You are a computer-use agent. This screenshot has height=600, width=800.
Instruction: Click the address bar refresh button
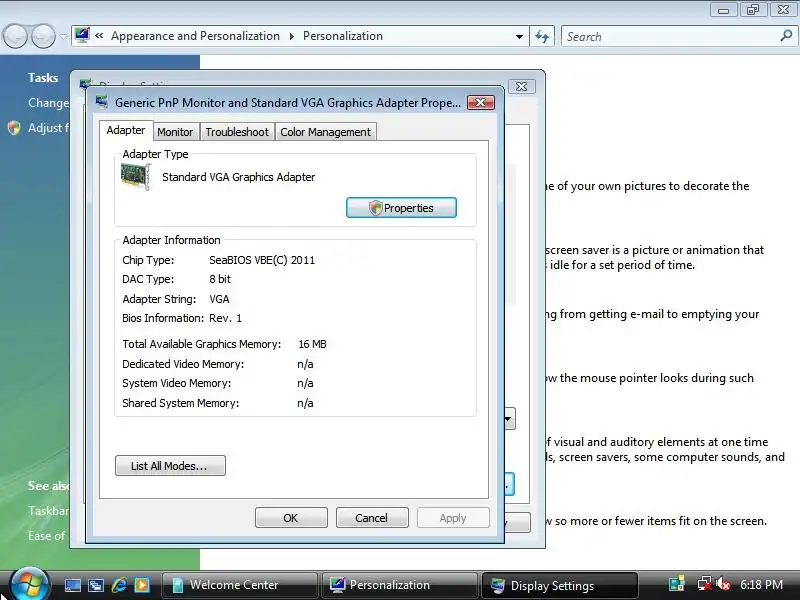542,36
